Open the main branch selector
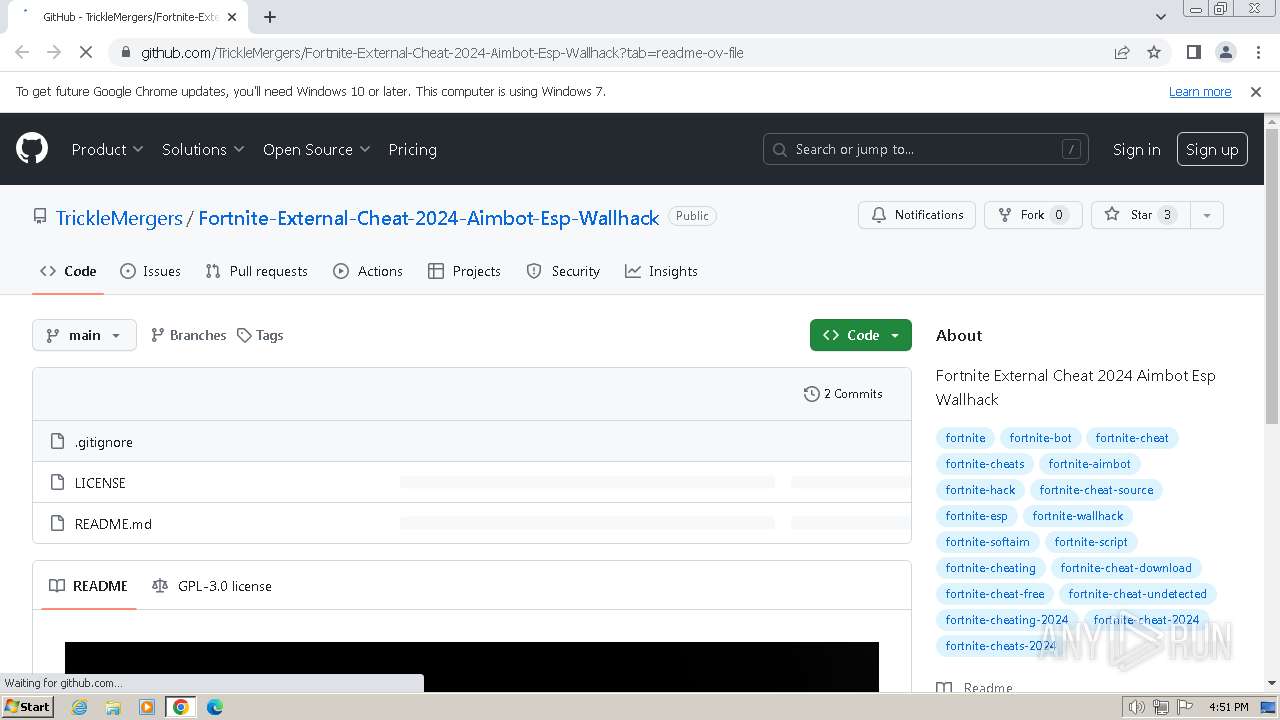This screenshot has width=1280, height=720. click(x=84, y=335)
